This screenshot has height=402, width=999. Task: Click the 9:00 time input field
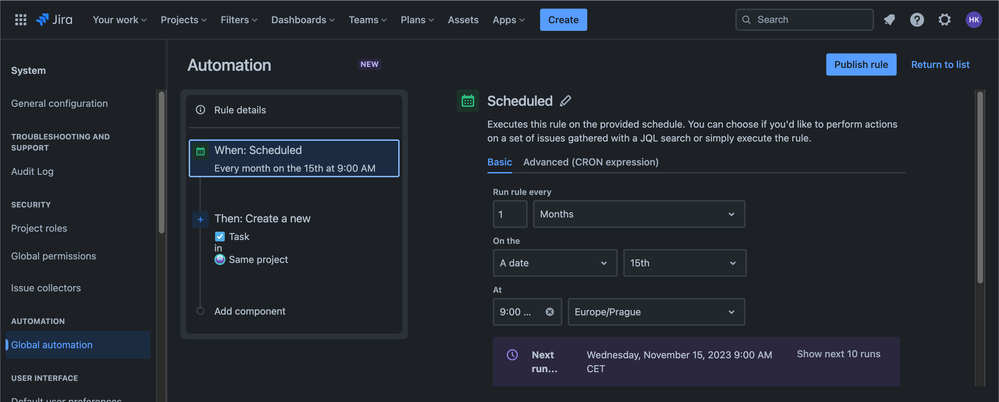pos(527,312)
